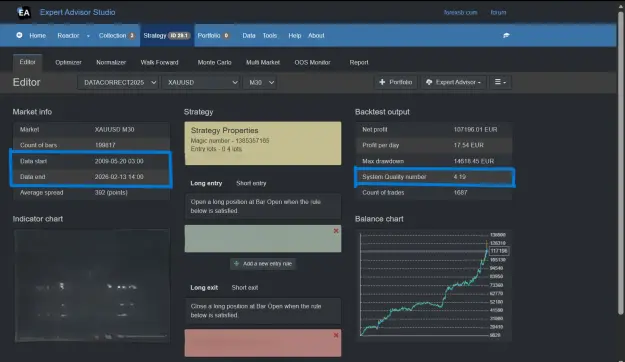This screenshot has height=362, width=625.
Task: Click the red long exit rule slot
Action: (263, 343)
